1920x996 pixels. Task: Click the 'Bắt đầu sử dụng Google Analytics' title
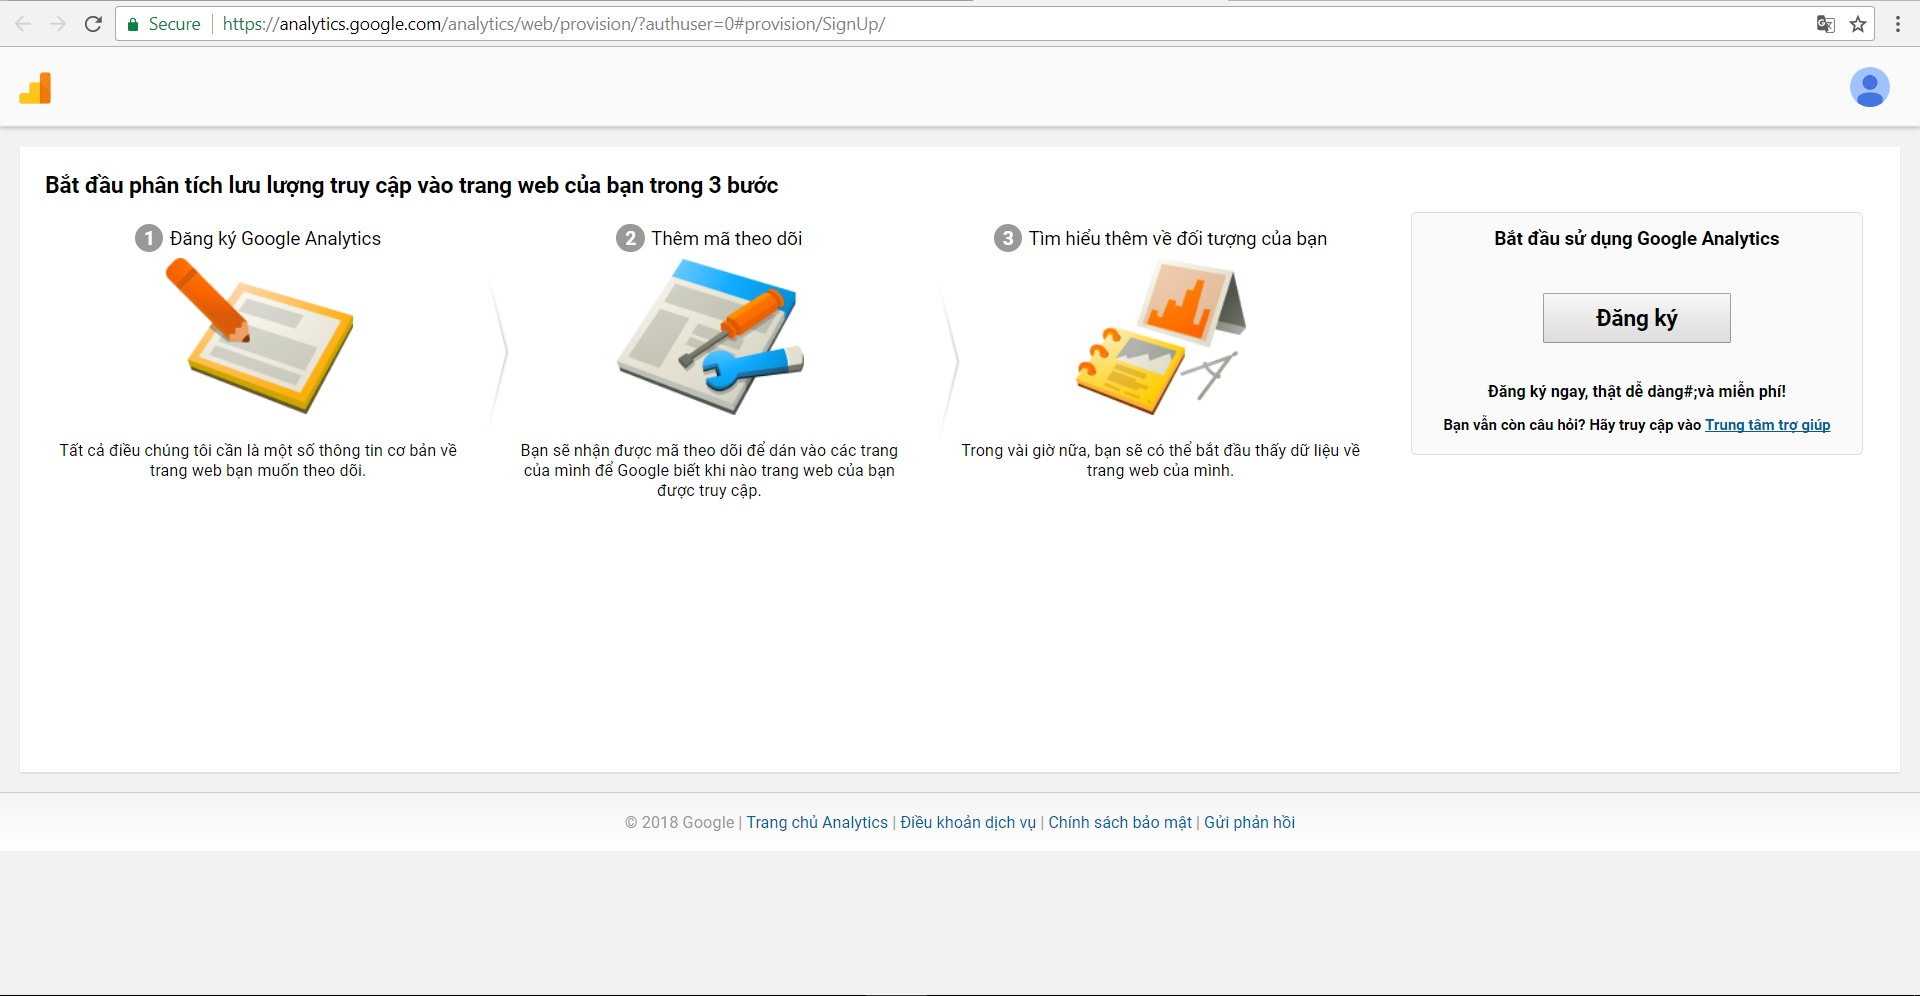pos(1636,239)
